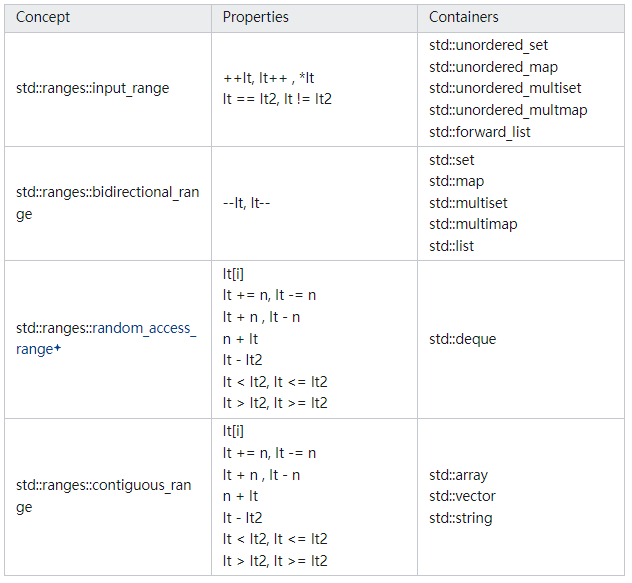Click the std::set container entry

452,160
